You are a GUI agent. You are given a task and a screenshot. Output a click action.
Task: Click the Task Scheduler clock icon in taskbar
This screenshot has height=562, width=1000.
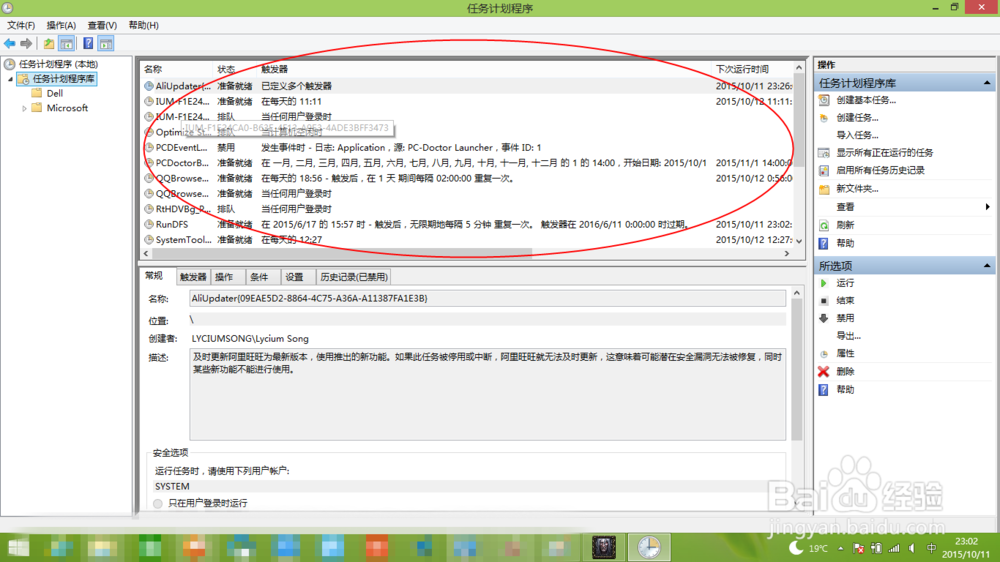pyautogui.click(x=649, y=547)
